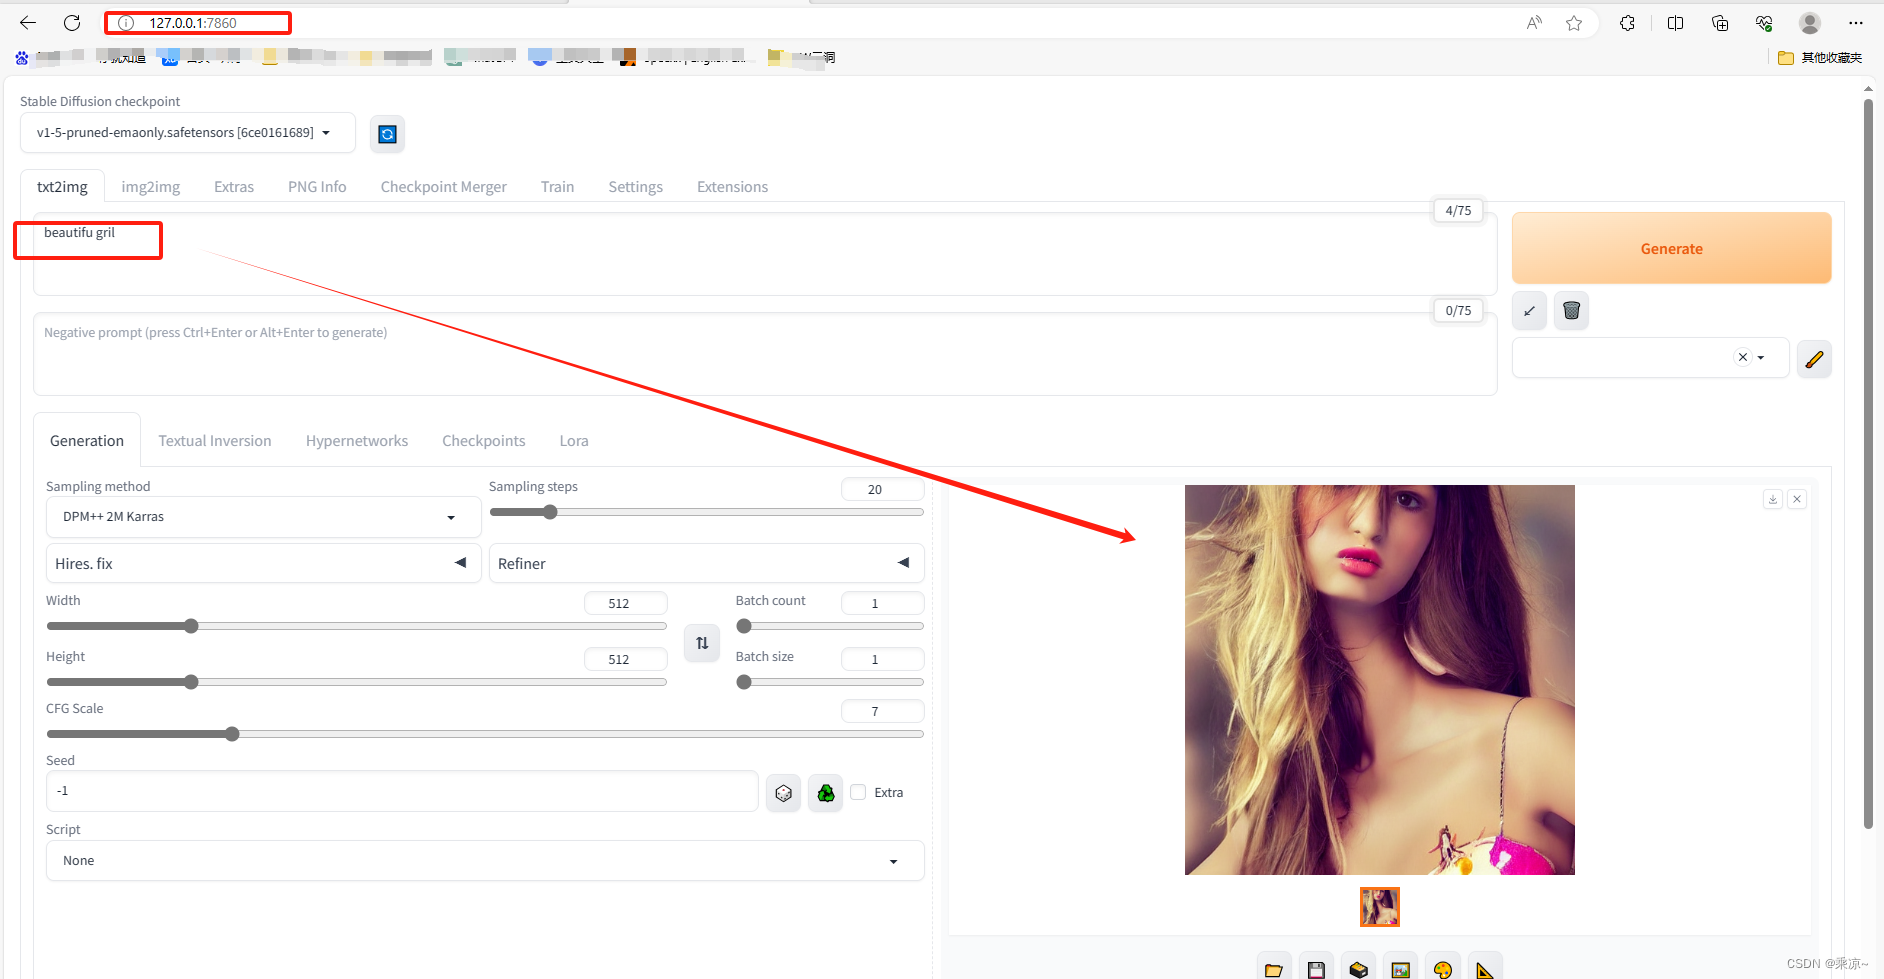Open read aloud browser icon
1884x979 pixels.
tap(1534, 22)
